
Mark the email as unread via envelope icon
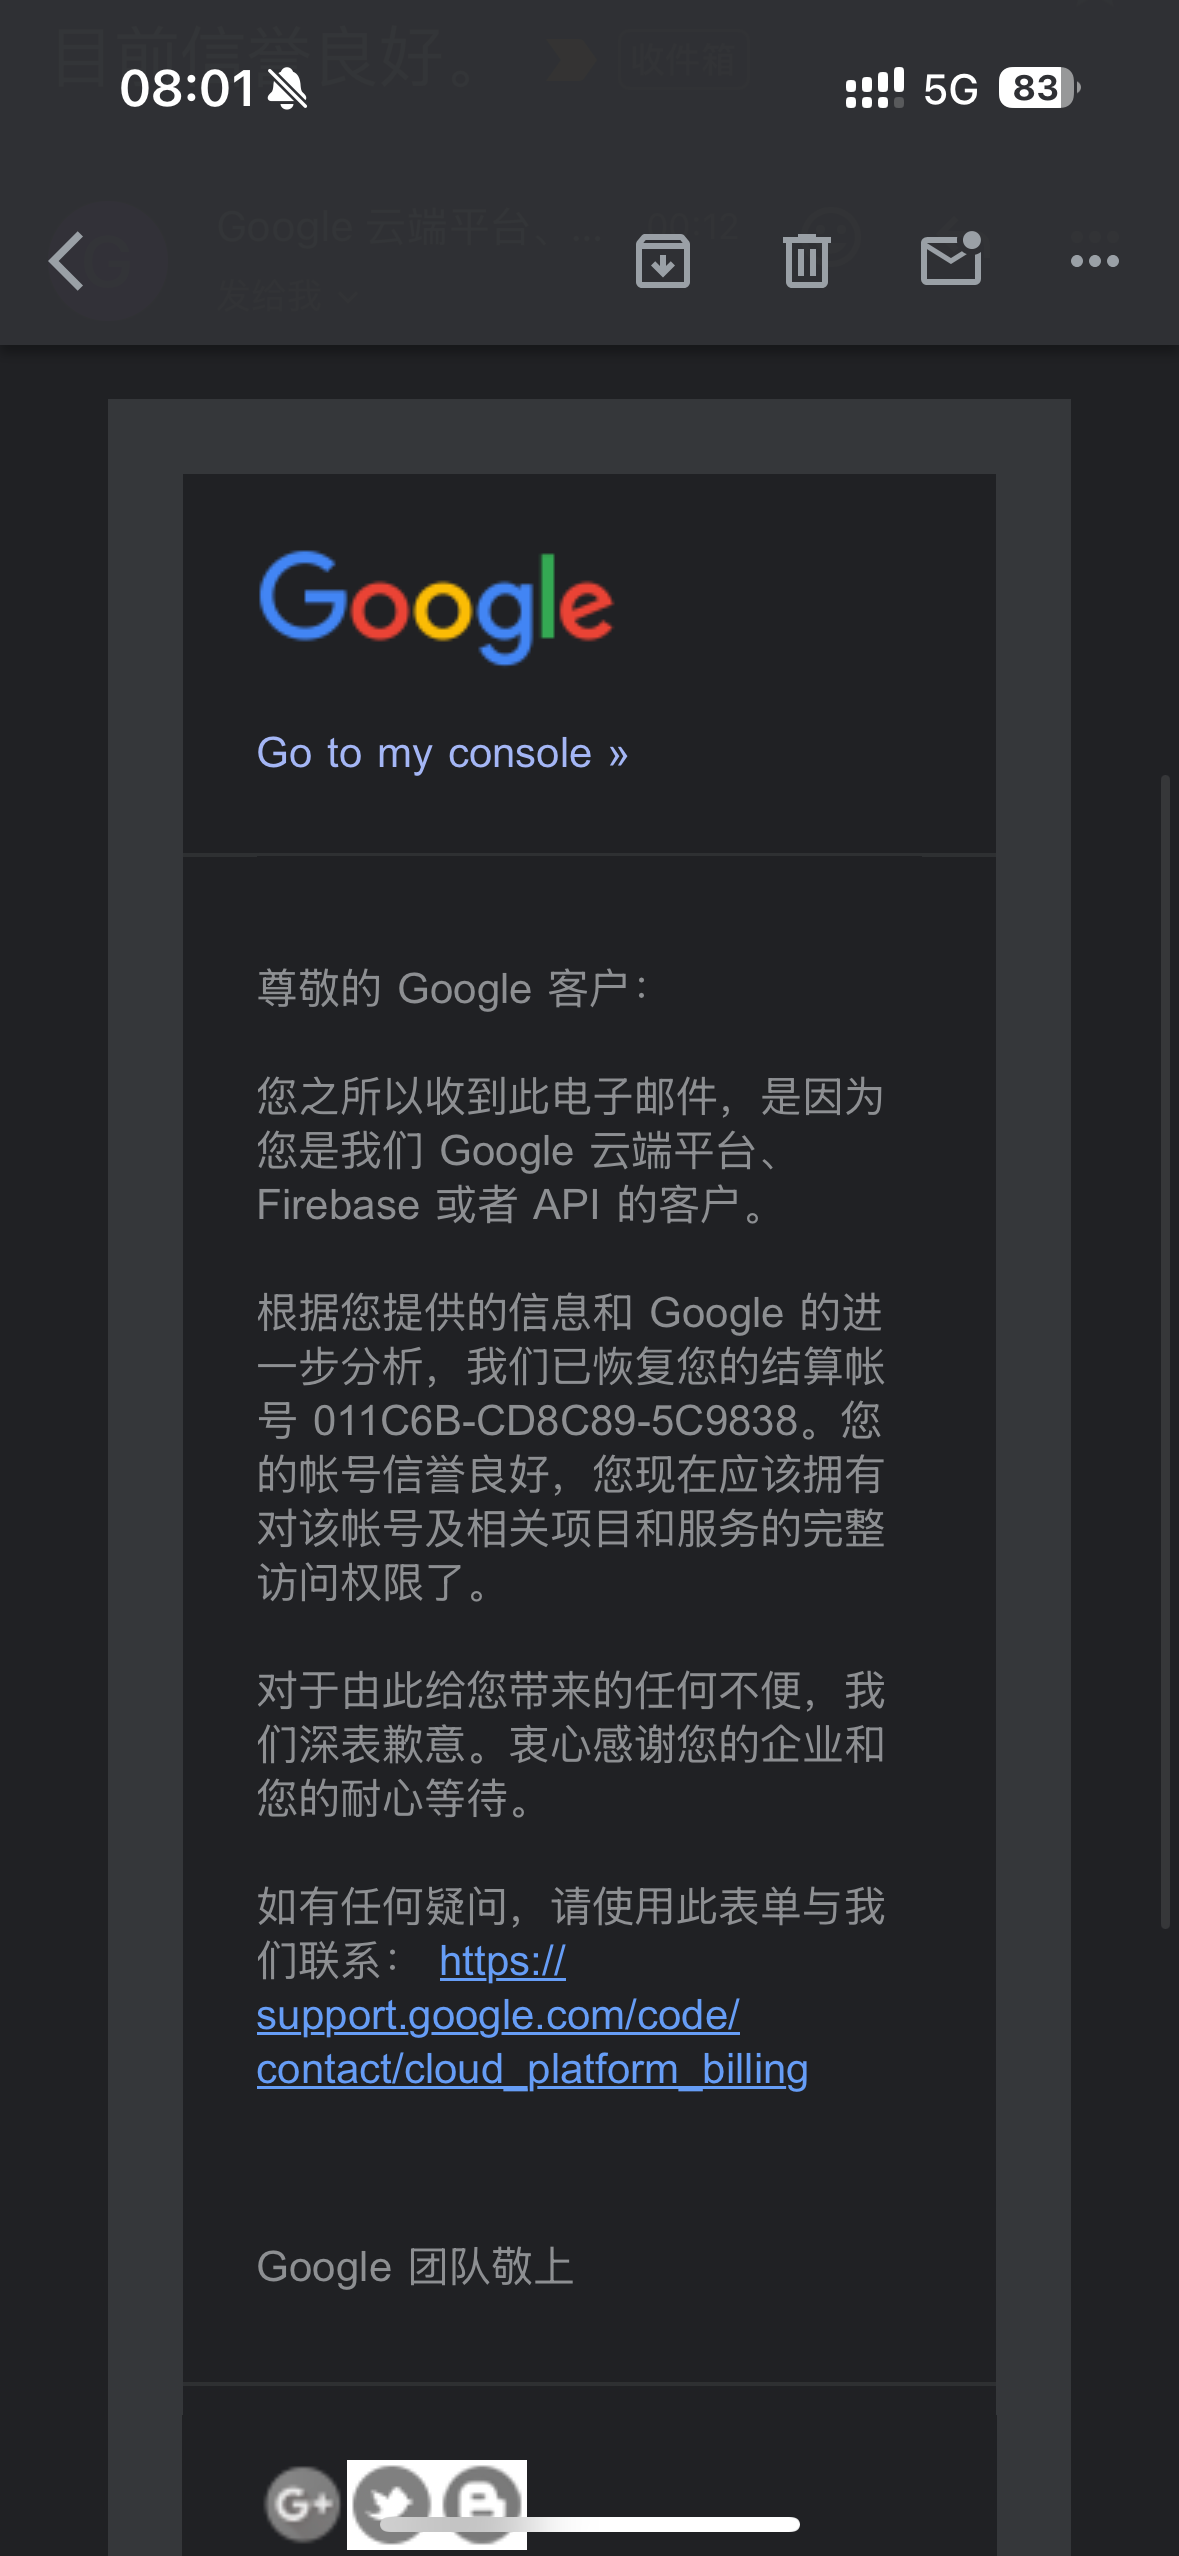(951, 259)
